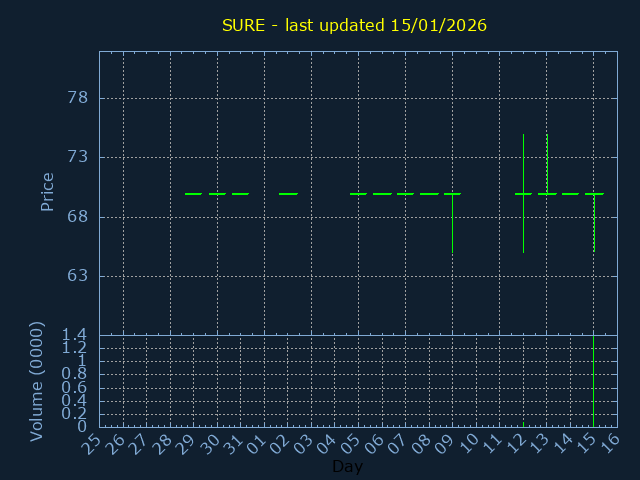This screenshot has height=480, width=640.
Task: Click the green lower wick on day 09
Action: pos(452,225)
